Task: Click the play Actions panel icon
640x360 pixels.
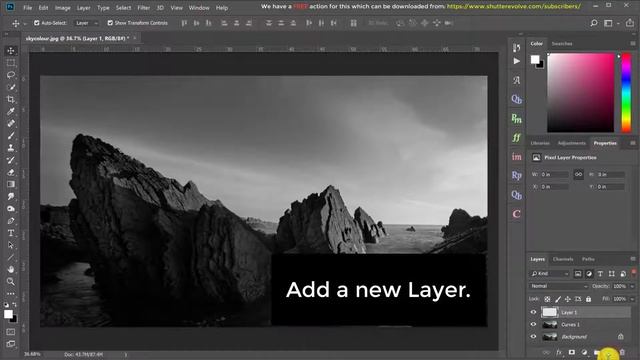Action: coord(517,61)
